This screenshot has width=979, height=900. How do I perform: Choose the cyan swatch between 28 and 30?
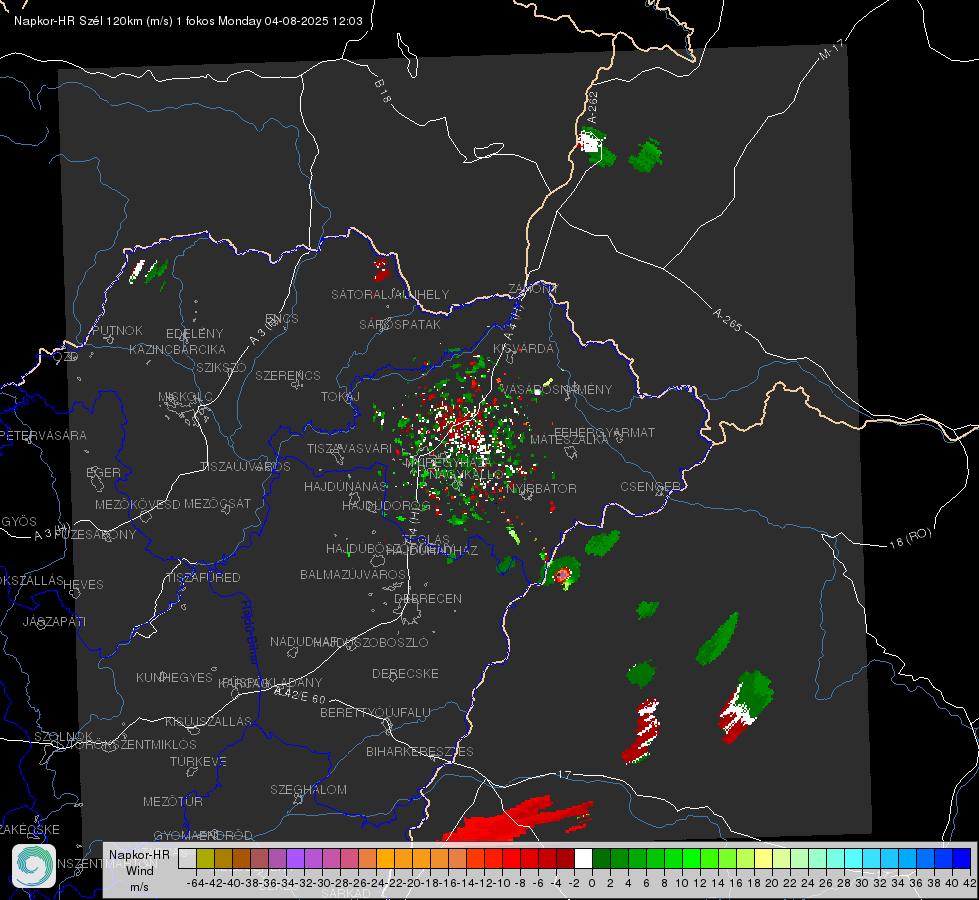pyautogui.click(x=854, y=859)
